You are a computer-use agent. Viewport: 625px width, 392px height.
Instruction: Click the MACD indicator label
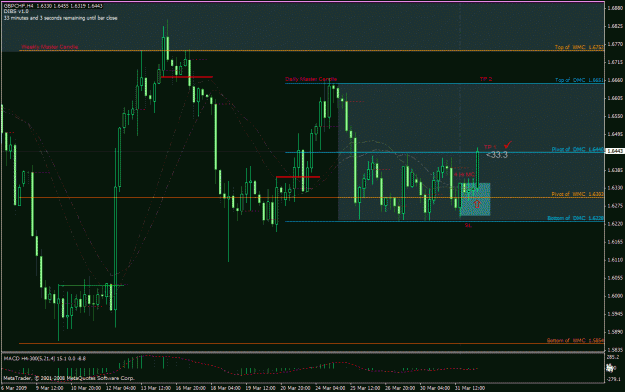(44, 359)
